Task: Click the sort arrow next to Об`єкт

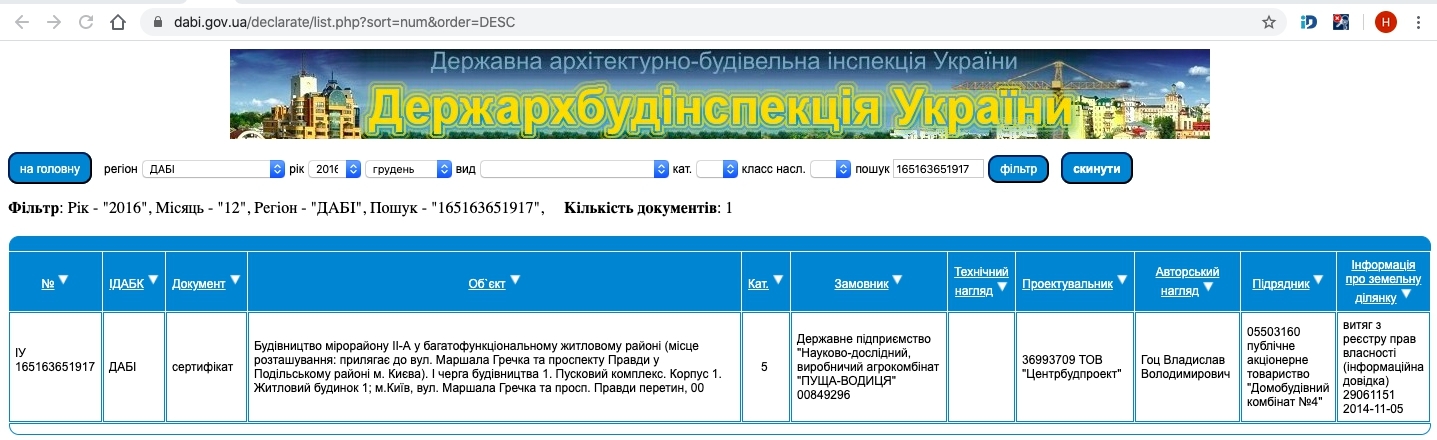Action: pos(515,281)
